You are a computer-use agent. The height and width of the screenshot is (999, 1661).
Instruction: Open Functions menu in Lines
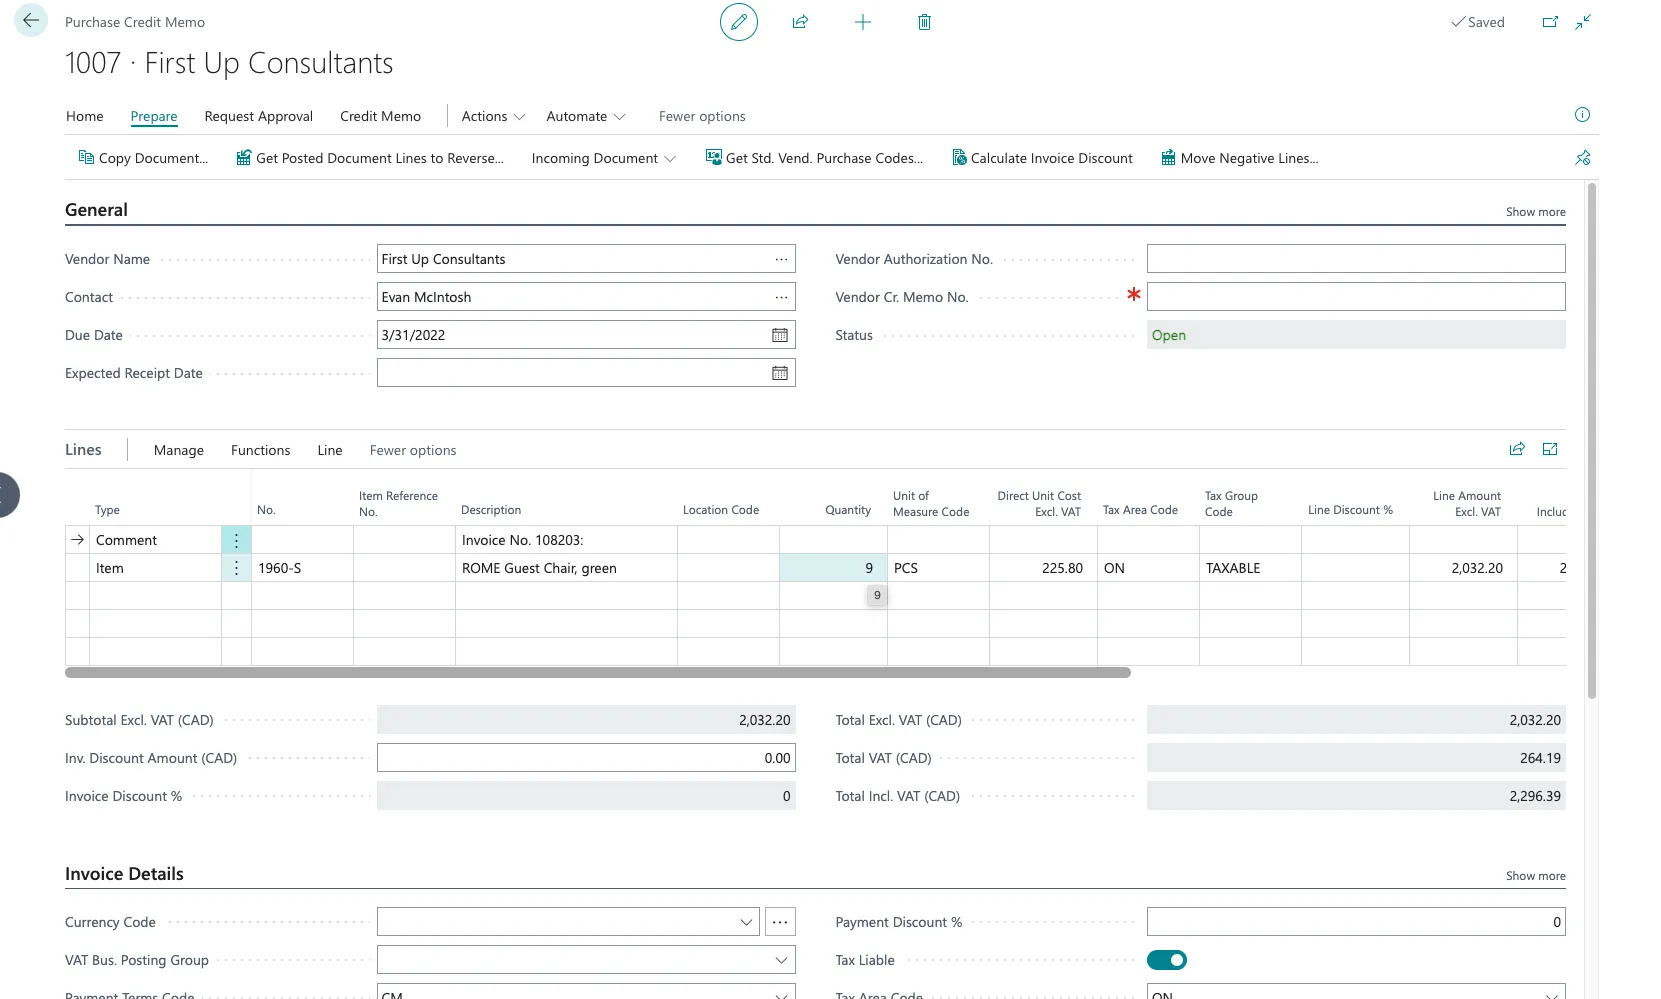point(261,450)
